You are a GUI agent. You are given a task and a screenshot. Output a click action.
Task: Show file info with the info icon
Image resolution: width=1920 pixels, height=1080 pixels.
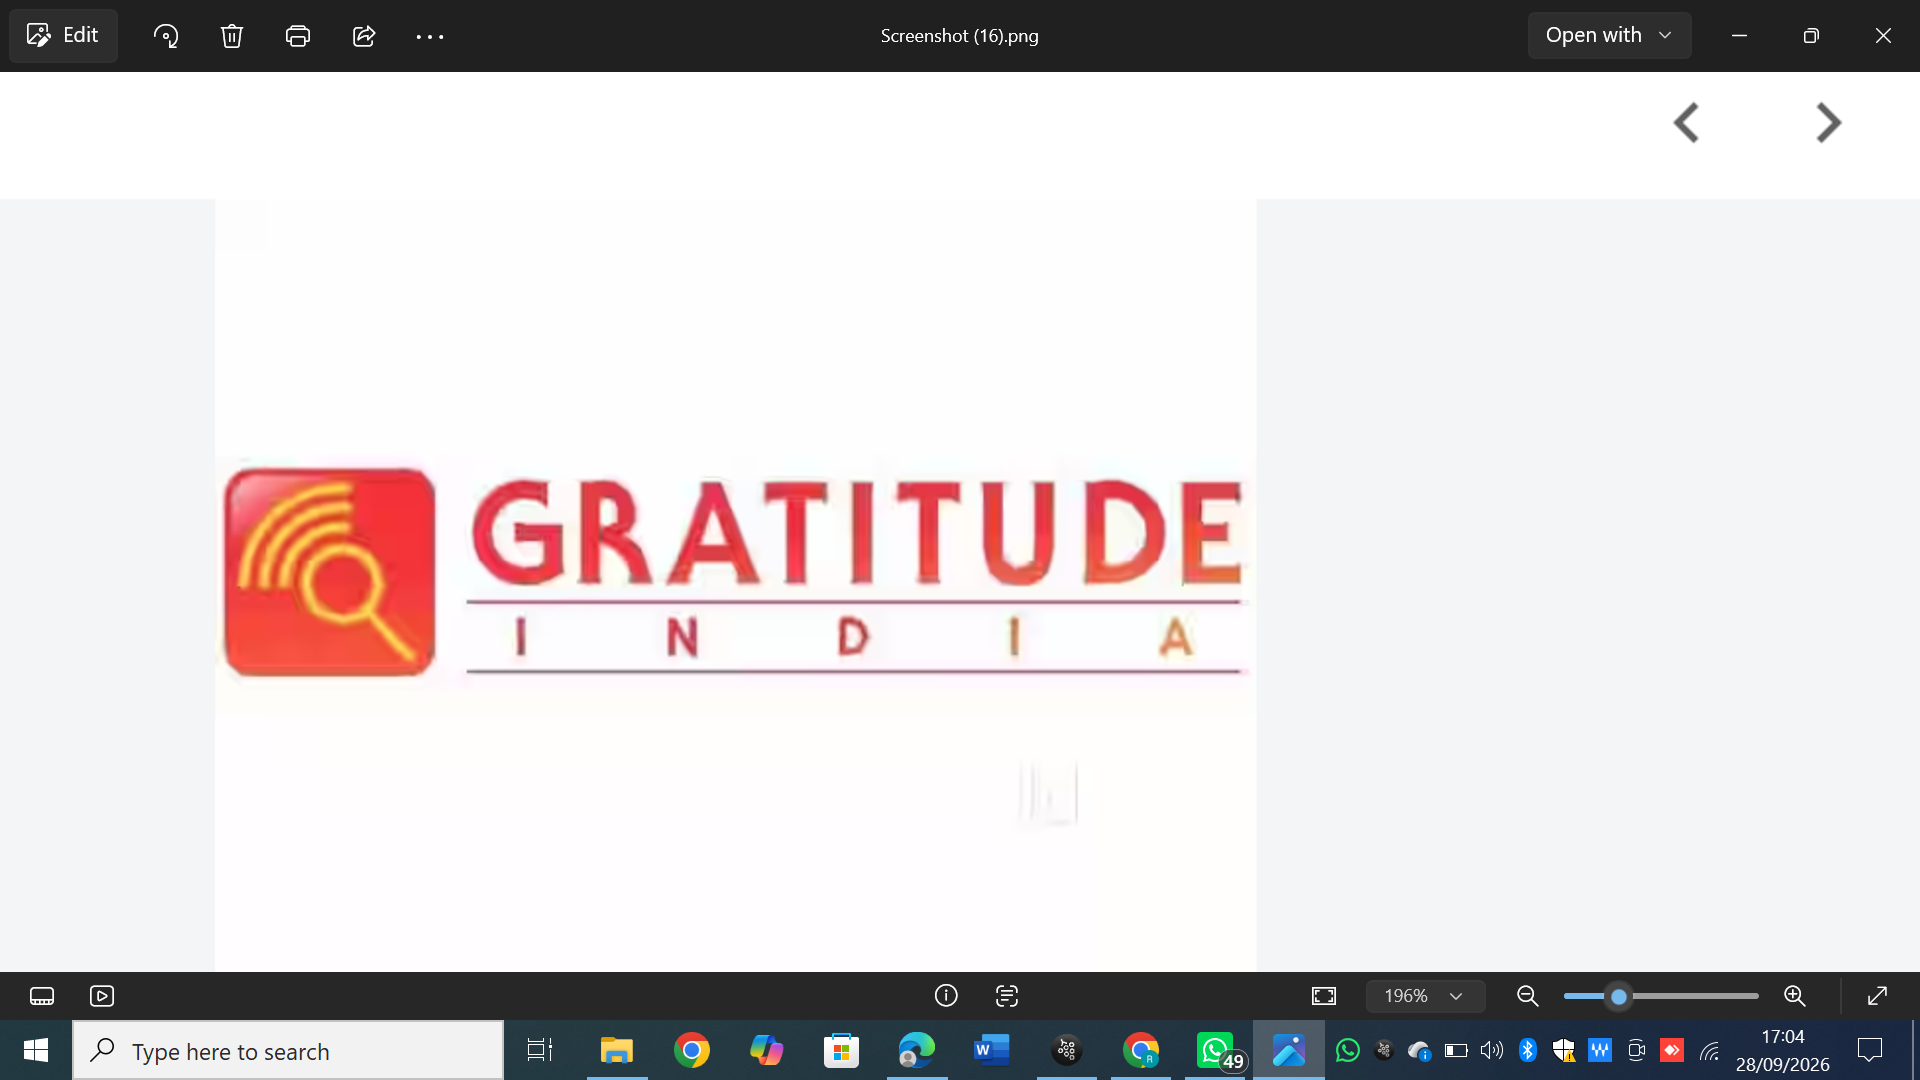pyautogui.click(x=946, y=996)
